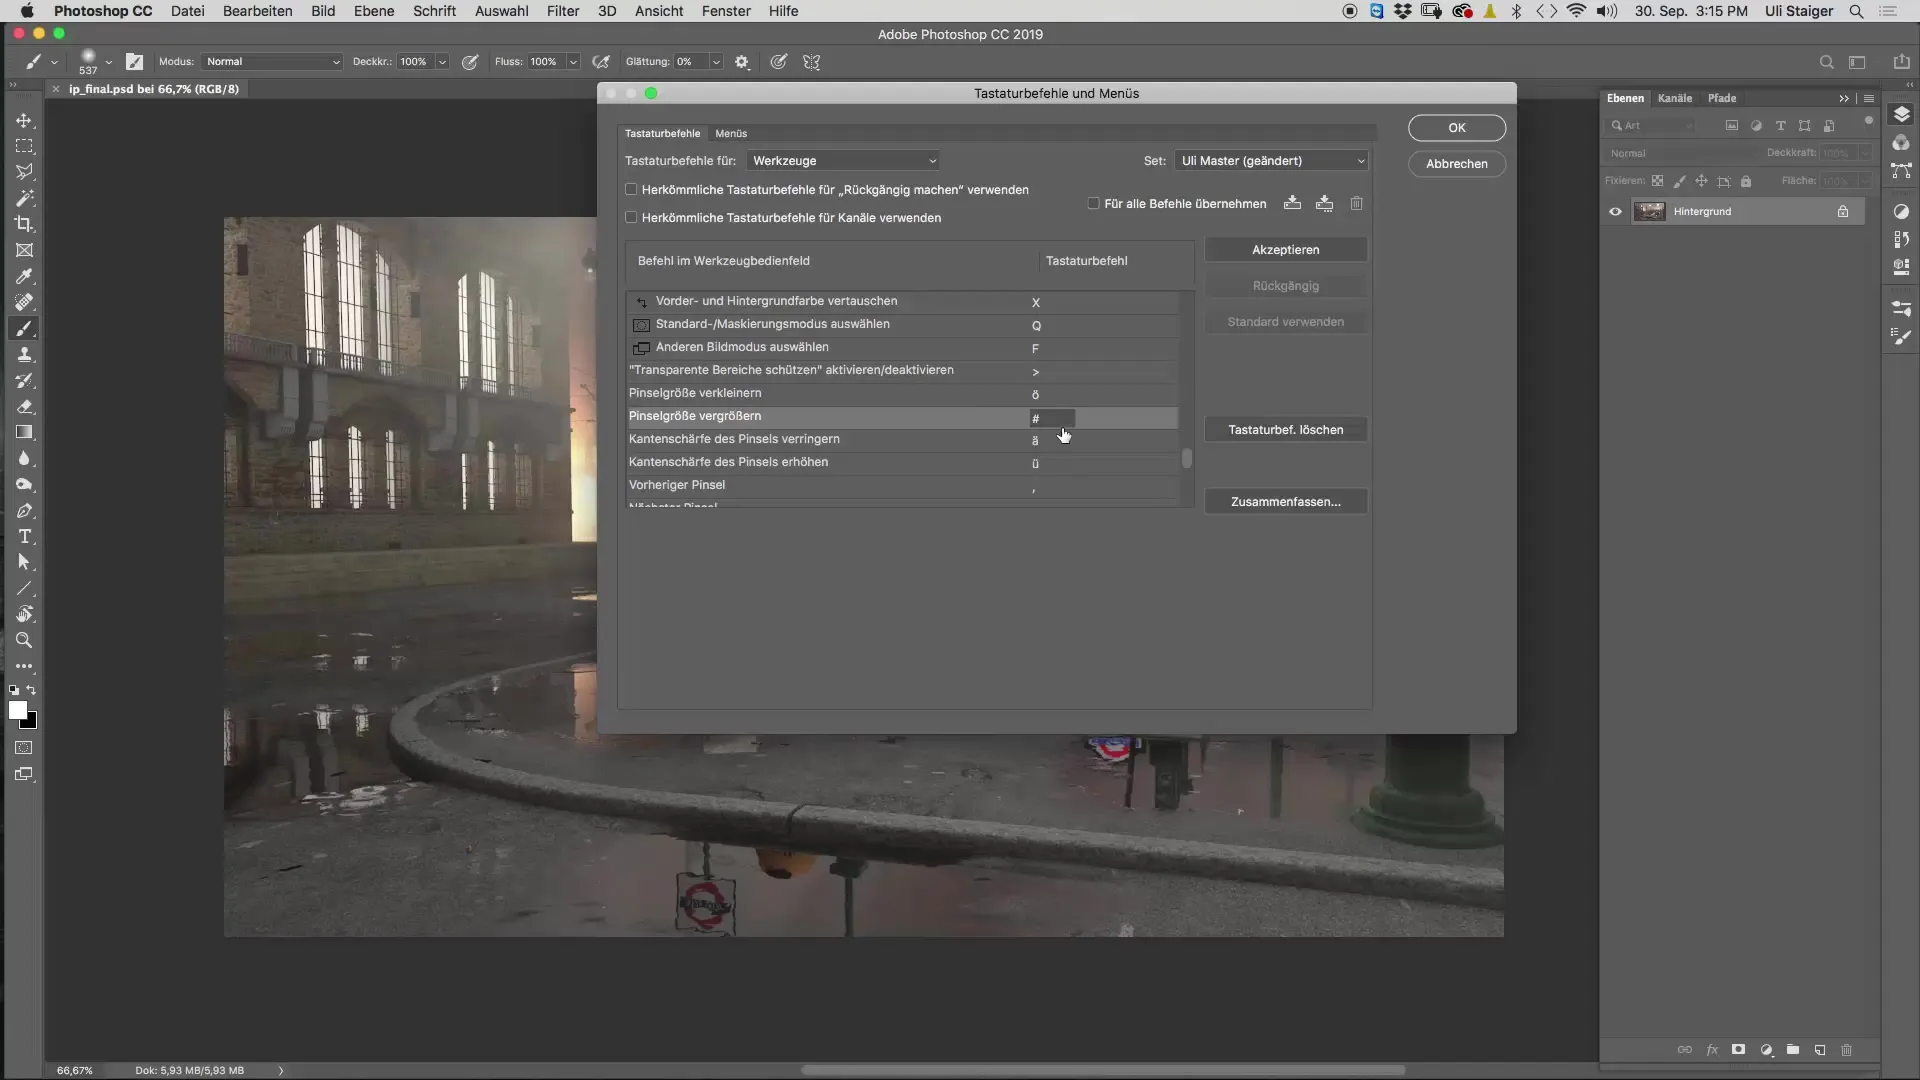This screenshot has height=1080, width=1920.
Task: Toggle symmetry paint butterfly icon
Action: coord(812,62)
